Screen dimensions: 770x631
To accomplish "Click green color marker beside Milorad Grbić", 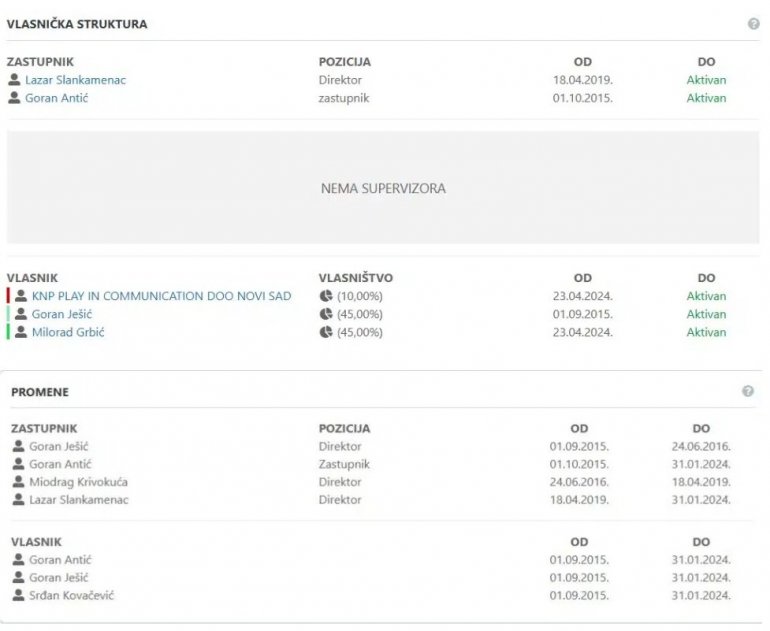I will pos(8,332).
